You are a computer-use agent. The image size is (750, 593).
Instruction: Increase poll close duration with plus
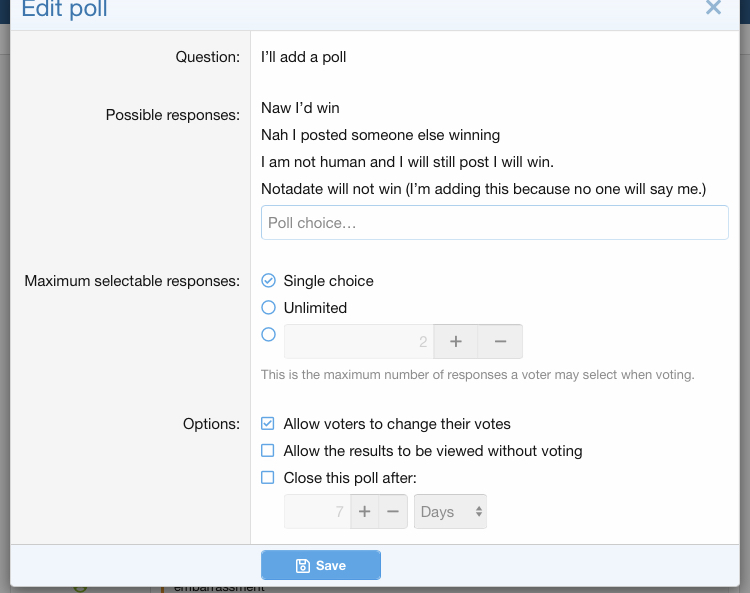pos(364,512)
